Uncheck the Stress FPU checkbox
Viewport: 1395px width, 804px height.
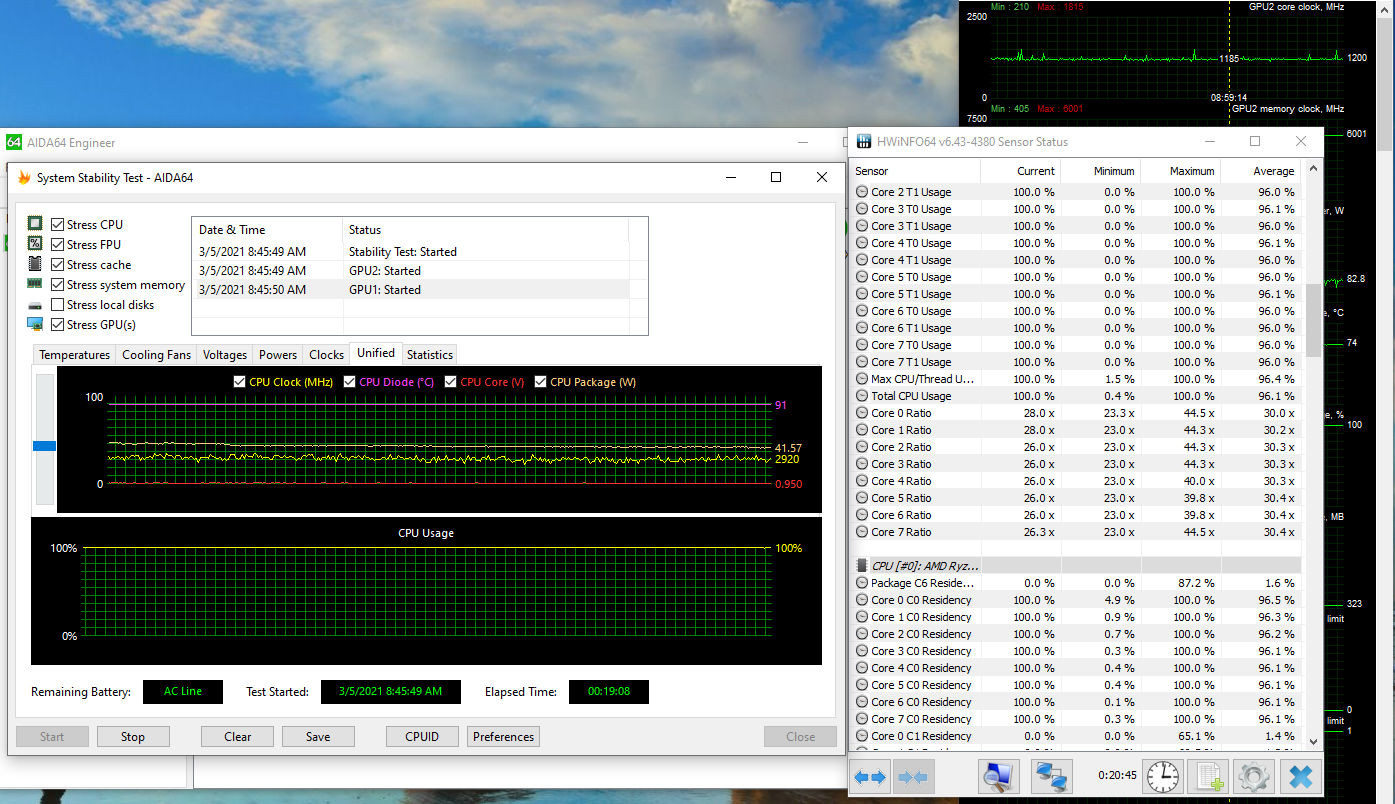pos(57,244)
